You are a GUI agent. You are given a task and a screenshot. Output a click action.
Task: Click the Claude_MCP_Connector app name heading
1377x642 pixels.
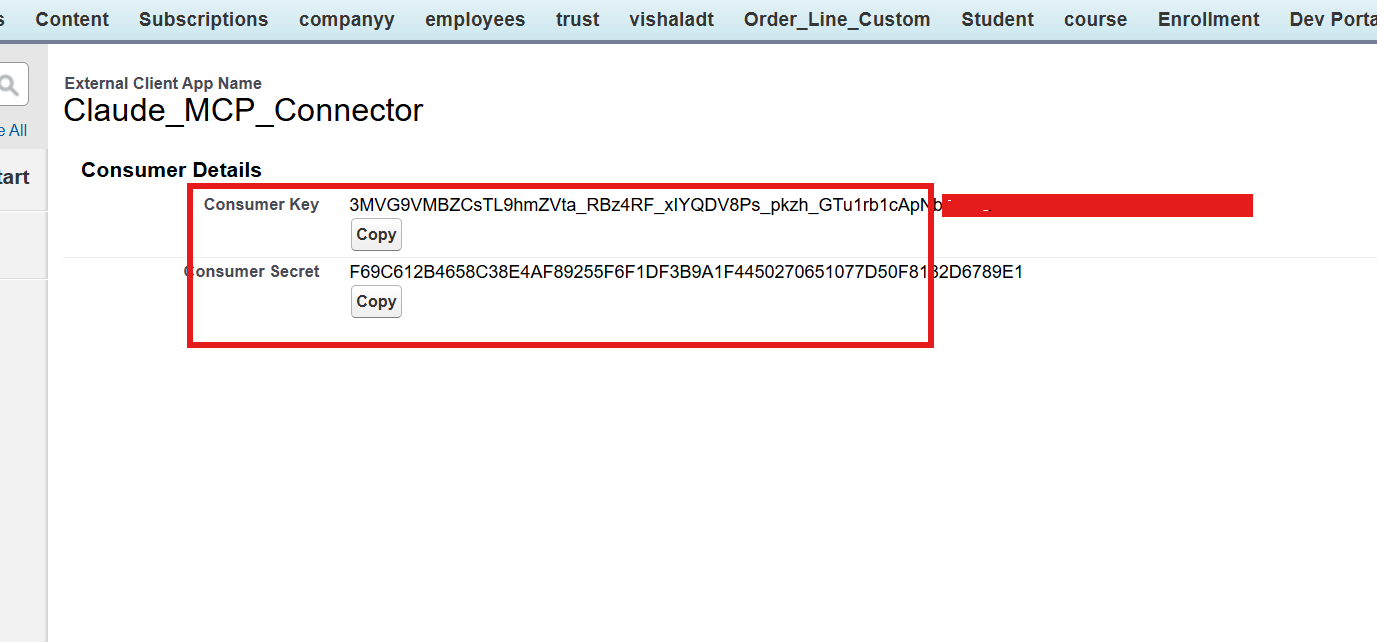tap(244, 111)
